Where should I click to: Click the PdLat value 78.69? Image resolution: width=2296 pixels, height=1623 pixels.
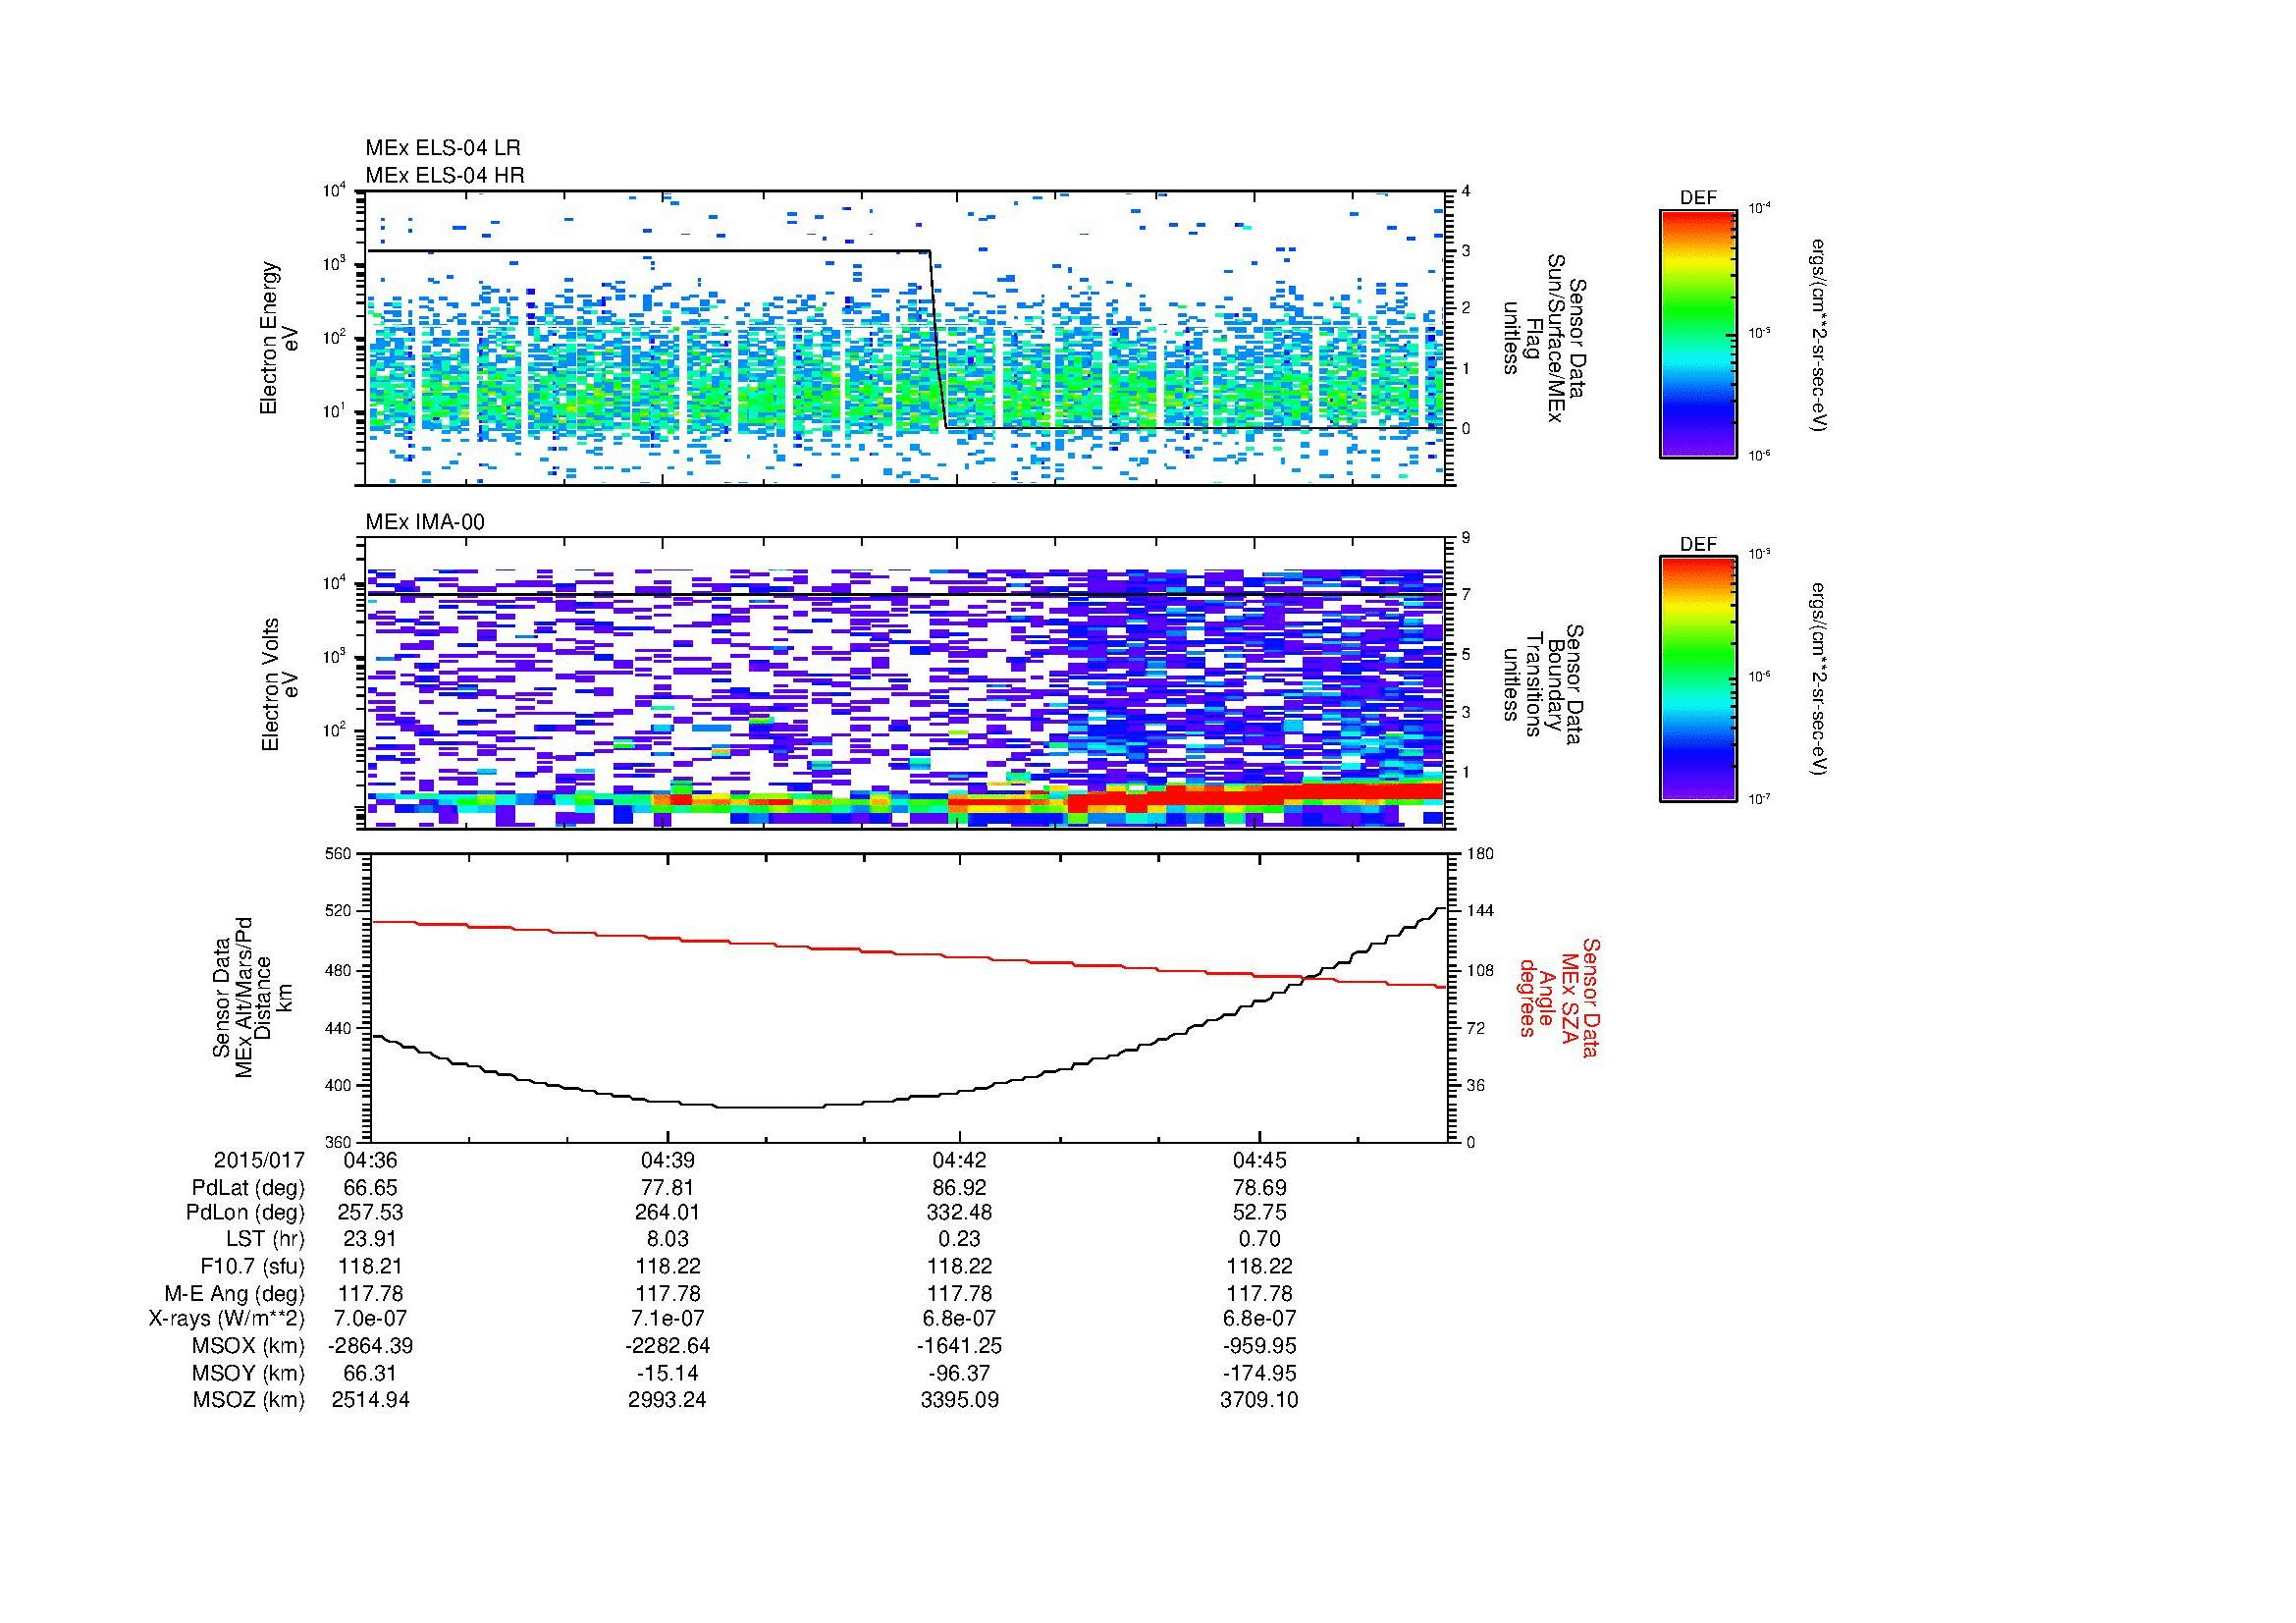pos(1259,1188)
